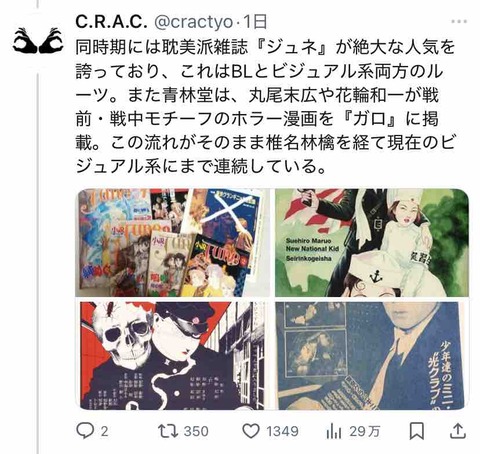The height and width of the screenshot is (454, 480).
Task: Open the 1日 timestamp link
Action: pos(255,22)
